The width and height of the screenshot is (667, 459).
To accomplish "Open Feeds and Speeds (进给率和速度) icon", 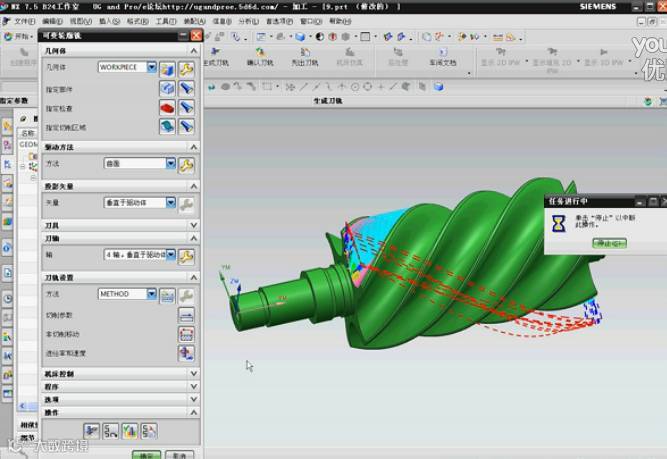I will 186,353.
